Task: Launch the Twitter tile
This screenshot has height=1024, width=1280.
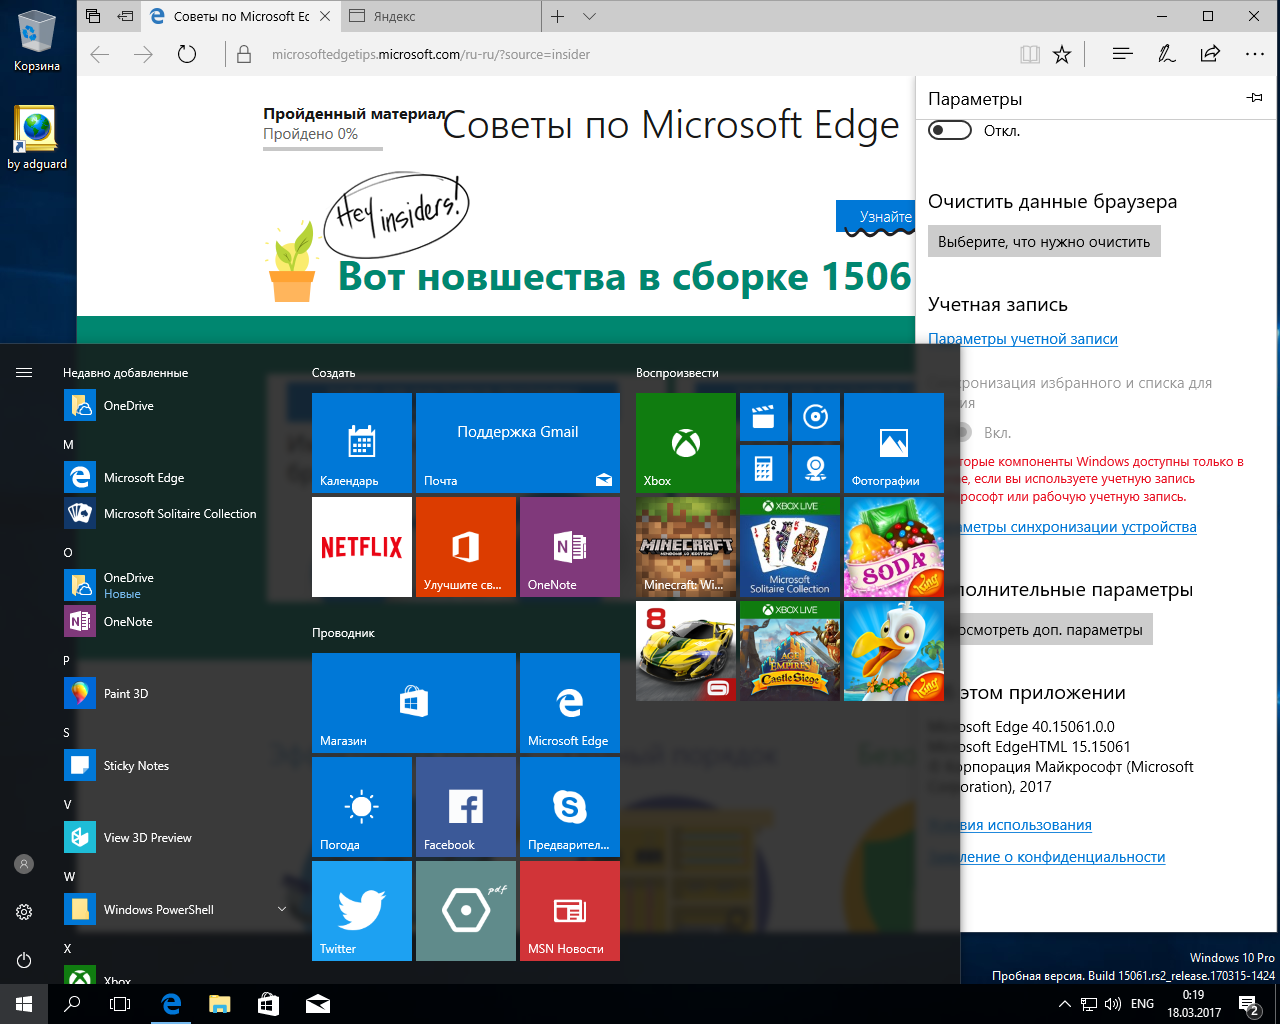Action: 362,911
